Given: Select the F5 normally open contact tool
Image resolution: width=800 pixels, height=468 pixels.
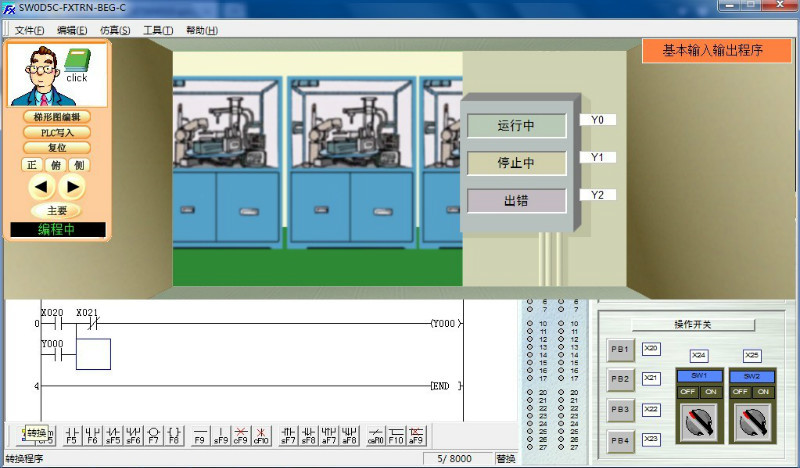Looking at the screenshot, I should pos(71,435).
